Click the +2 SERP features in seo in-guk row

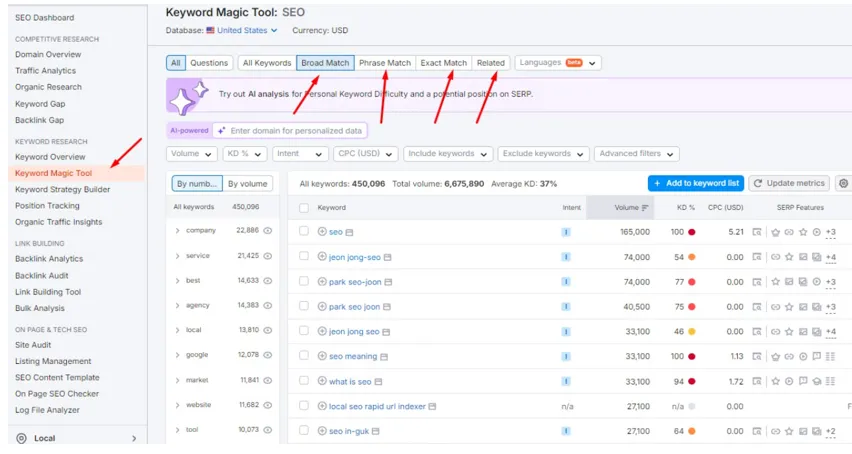tap(831, 431)
